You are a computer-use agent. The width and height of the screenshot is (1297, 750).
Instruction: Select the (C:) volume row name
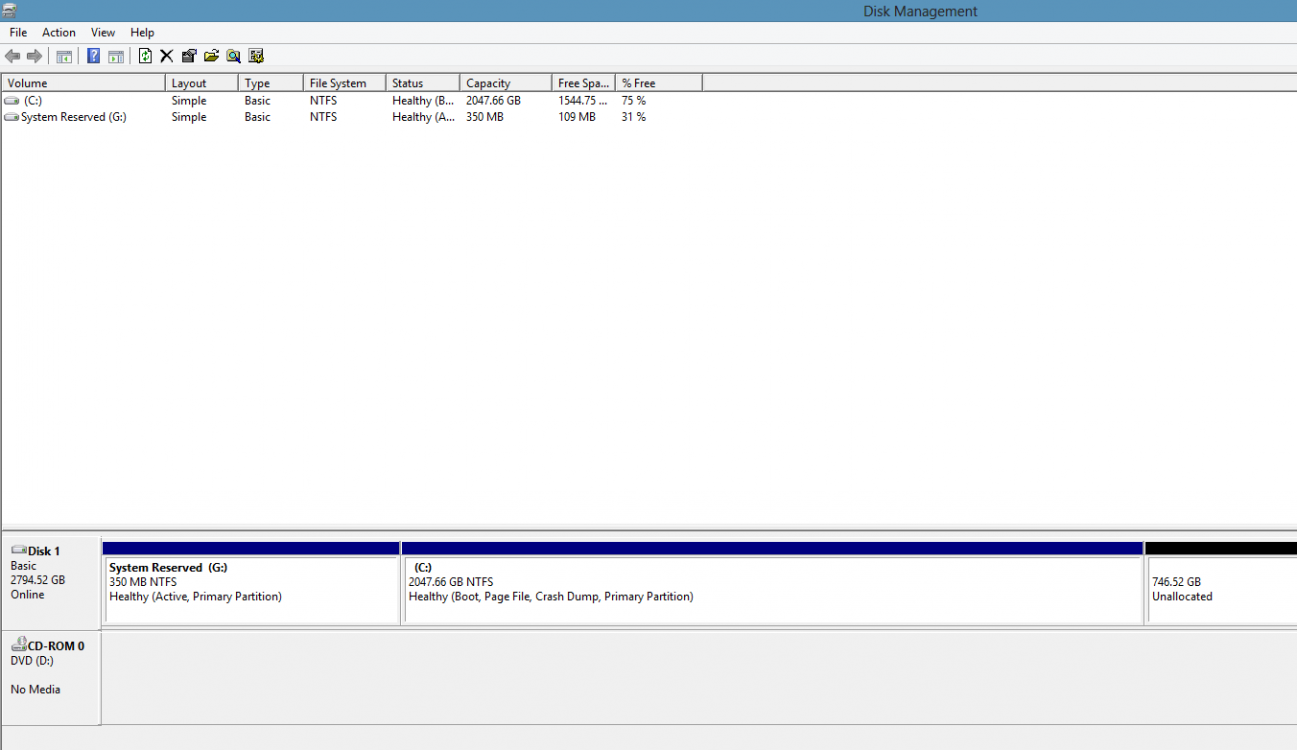(x=33, y=101)
